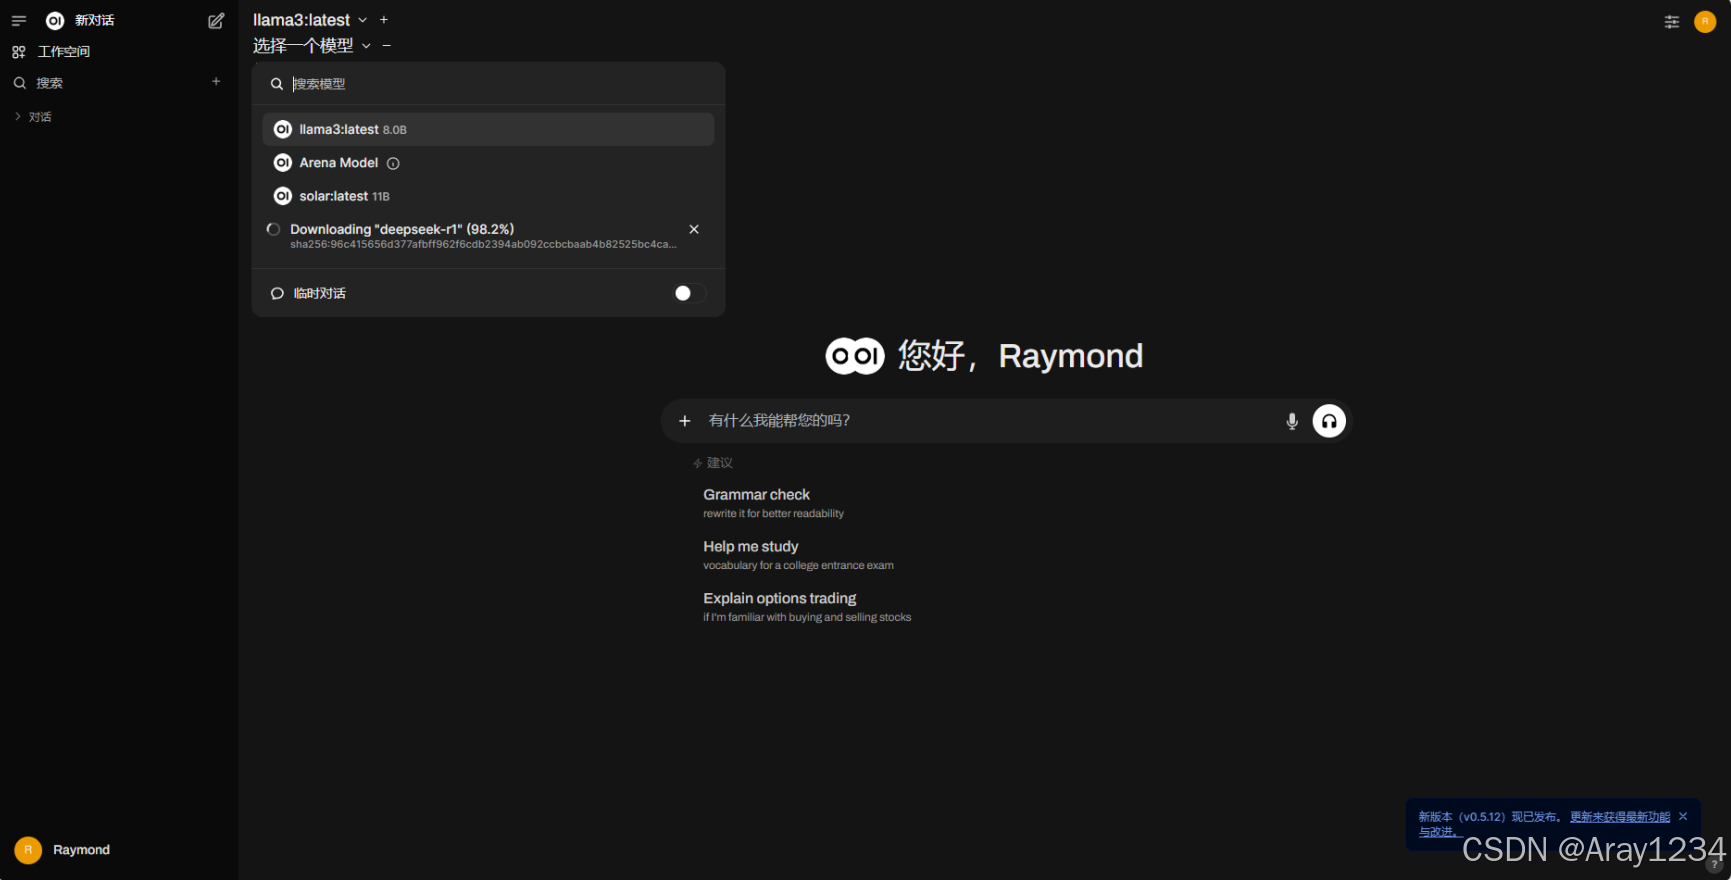
Task: Click the workspace grid icon
Action: coord(19,51)
